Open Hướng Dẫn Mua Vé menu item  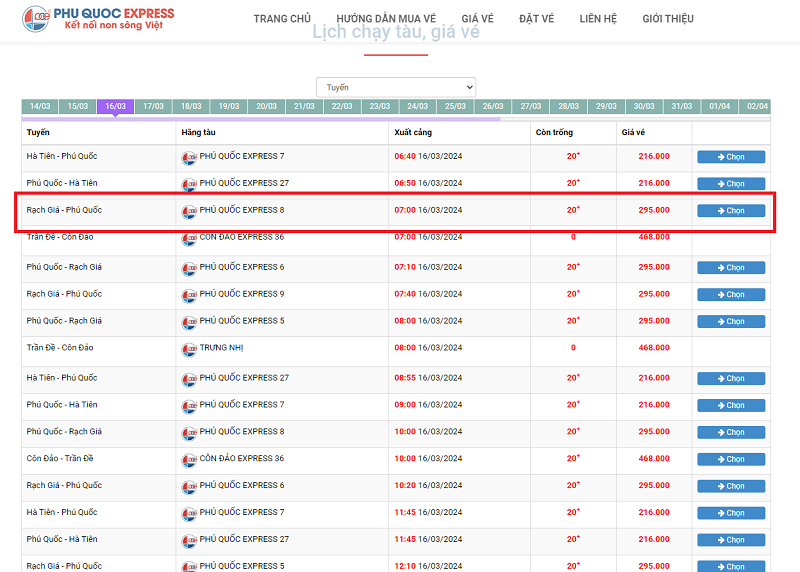click(x=386, y=19)
